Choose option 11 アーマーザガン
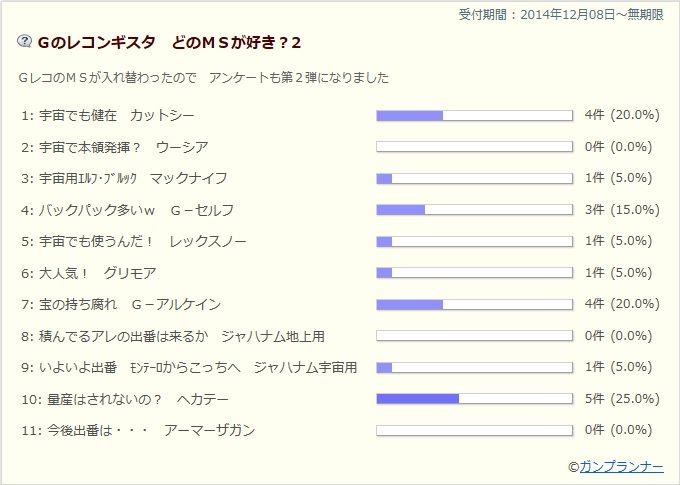The width and height of the screenshot is (680, 485). [x=138, y=430]
